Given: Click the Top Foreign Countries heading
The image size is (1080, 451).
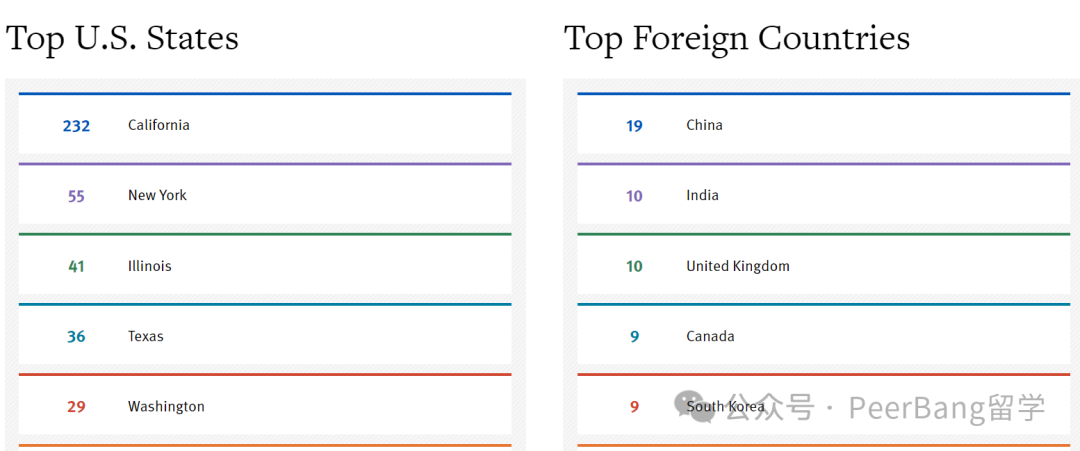Looking at the screenshot, I should coord(737,39).
